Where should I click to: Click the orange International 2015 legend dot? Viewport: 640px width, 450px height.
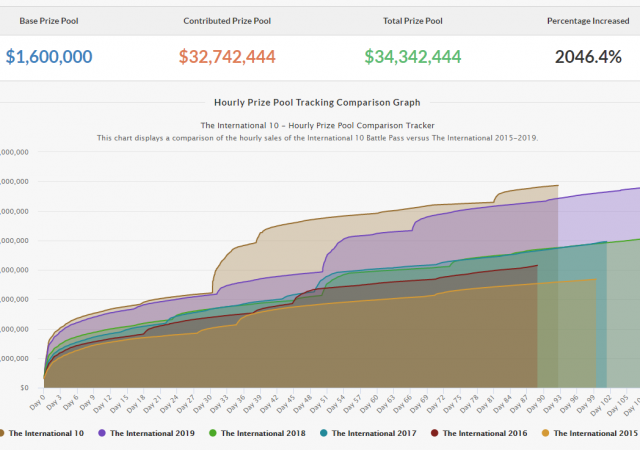click(545, 433)
